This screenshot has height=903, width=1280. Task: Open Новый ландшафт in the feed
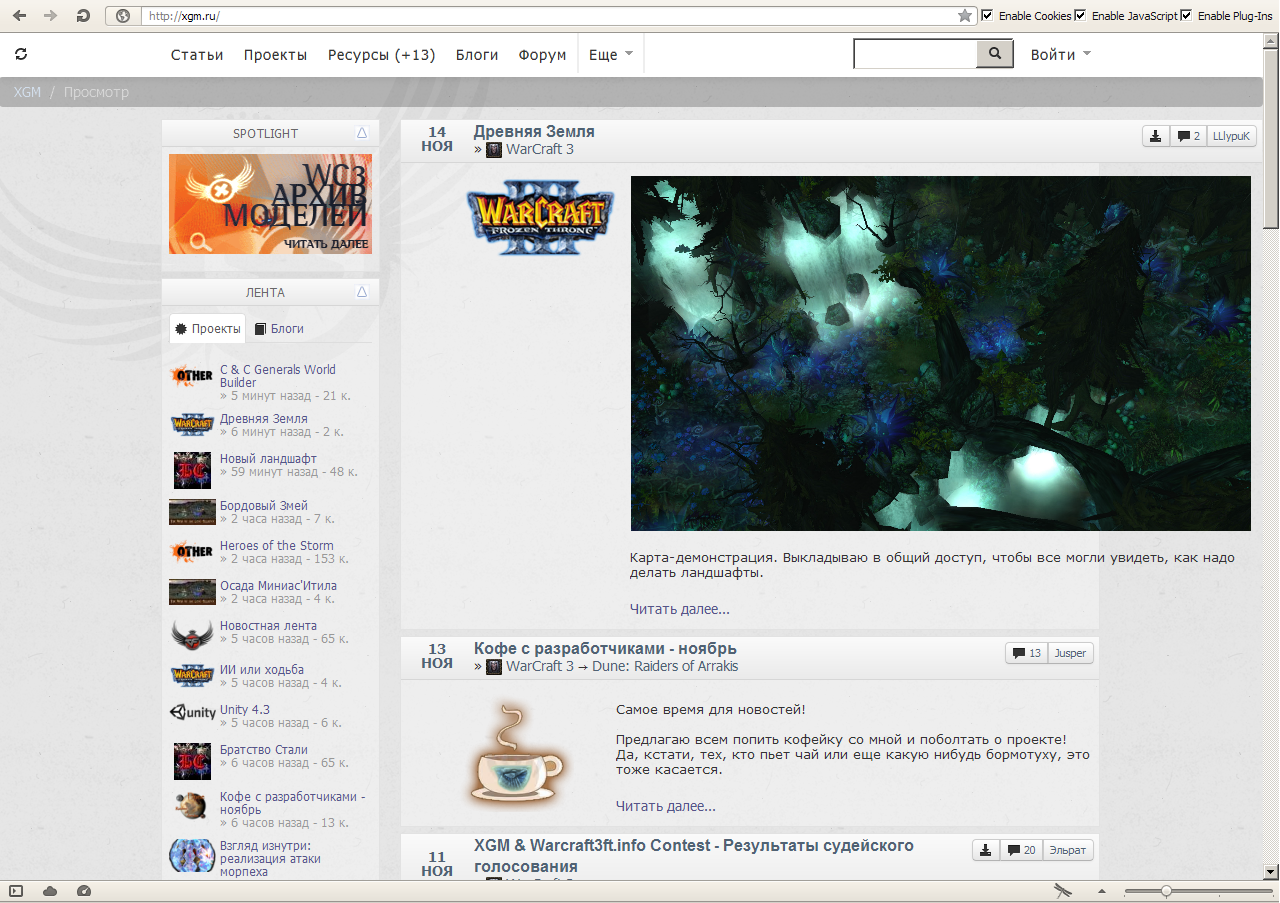pos(268,459)
